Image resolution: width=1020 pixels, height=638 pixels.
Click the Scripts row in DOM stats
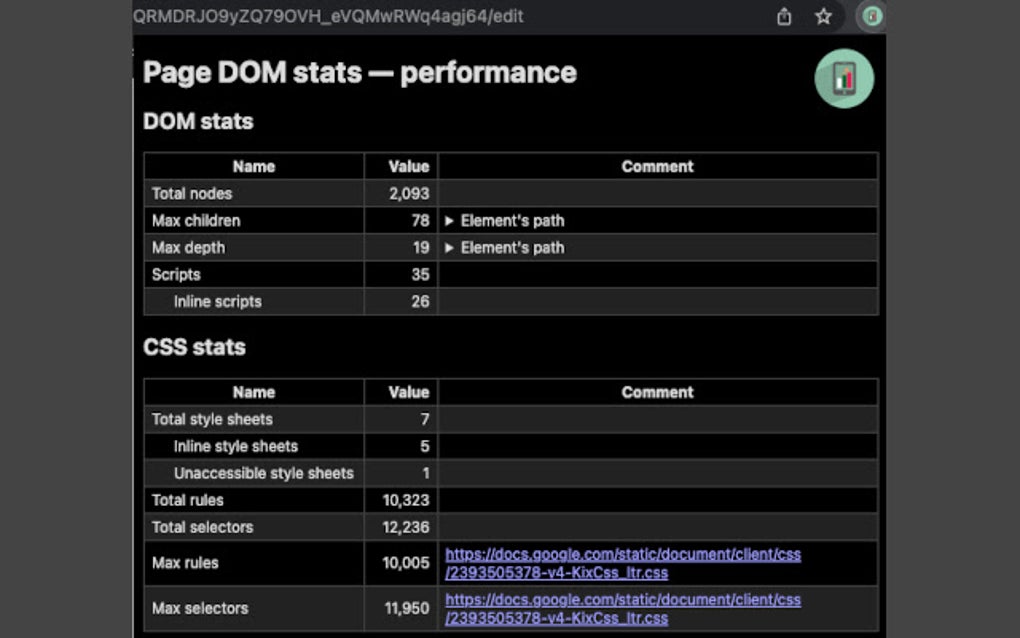click(253, 274)
